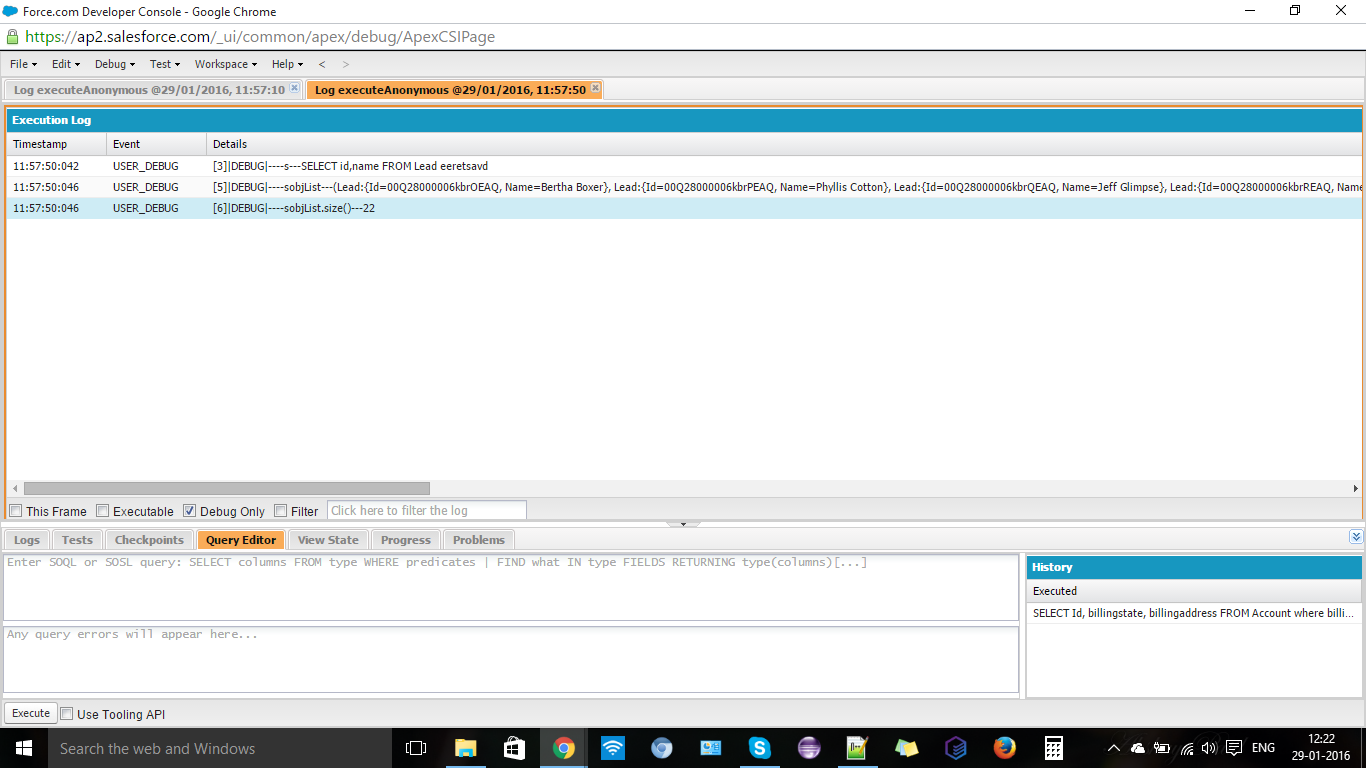Check the Use Tooling API box

pos(67,714)
